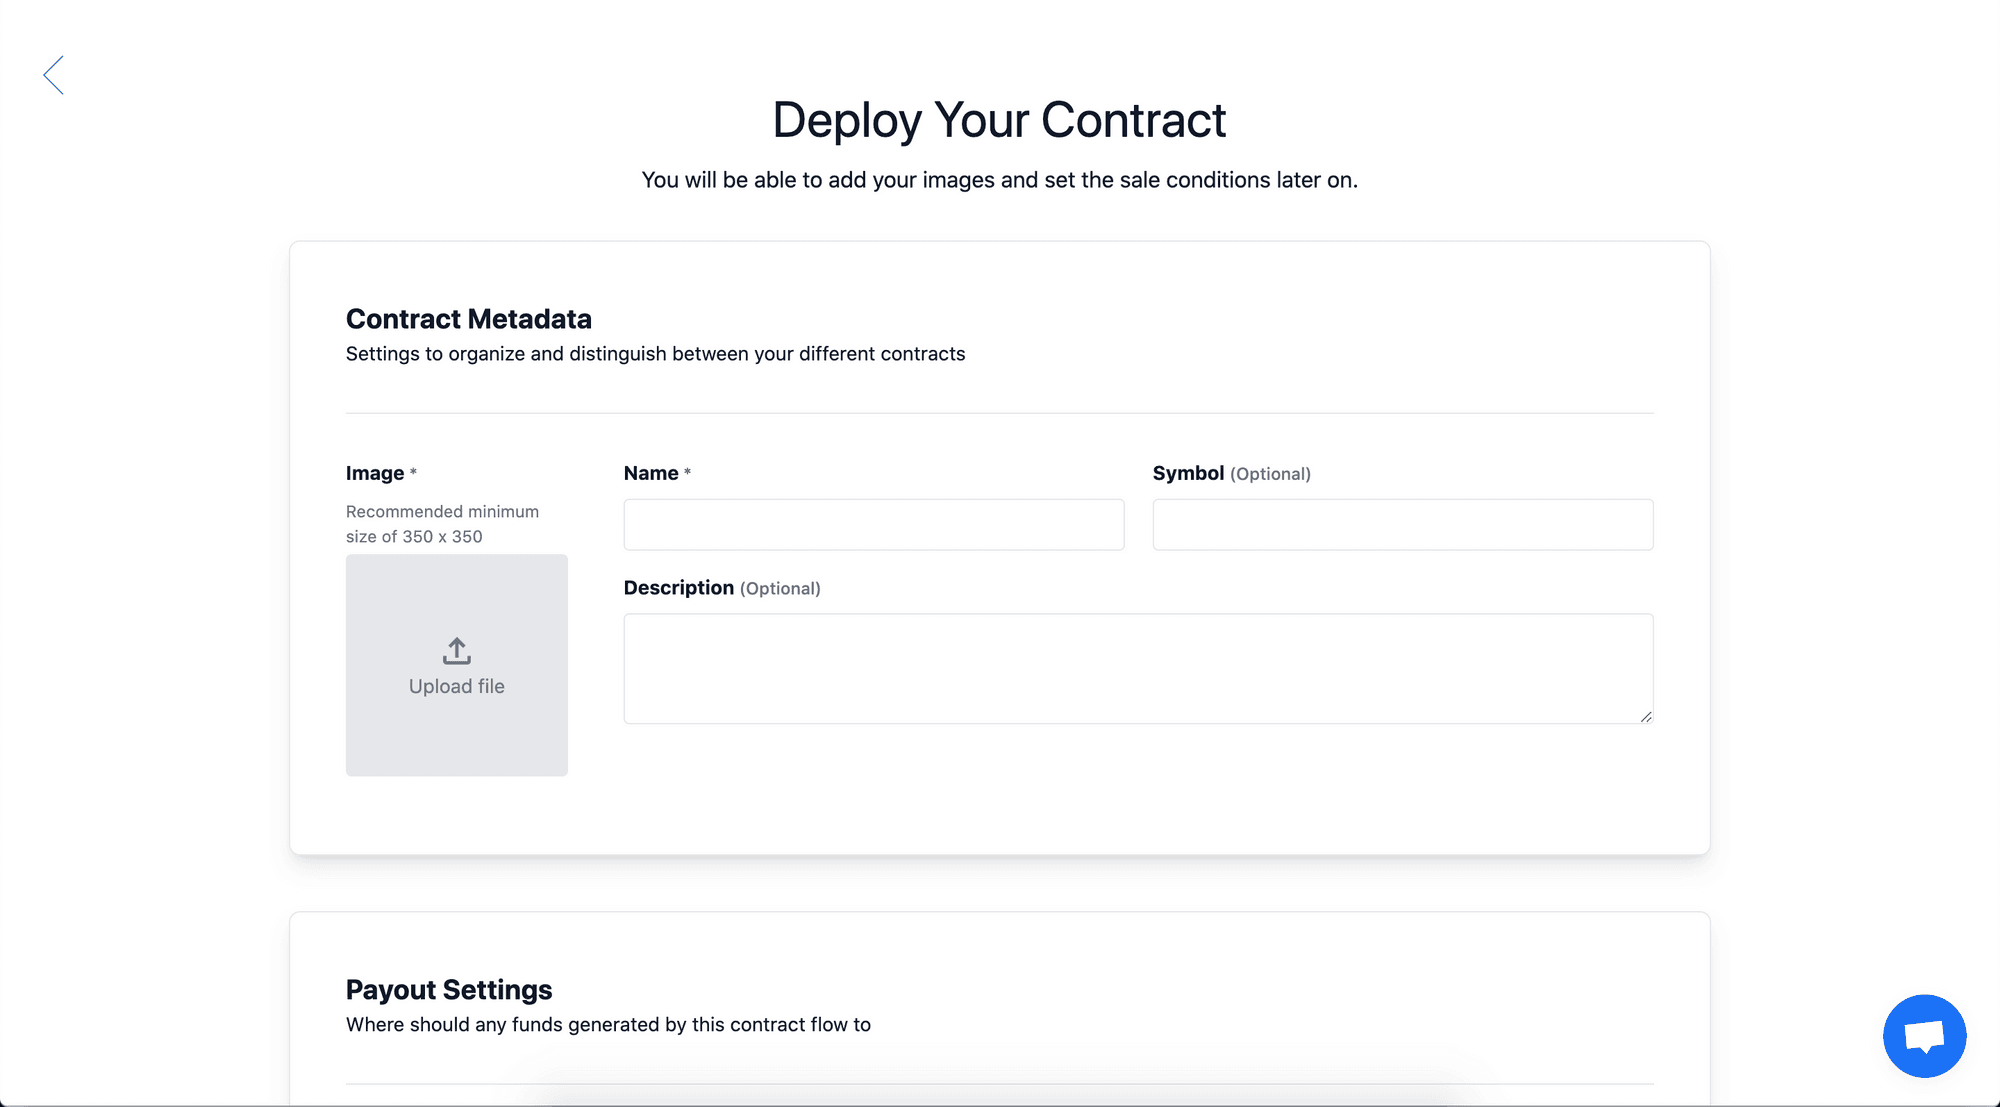
Task: Click the Image upload placeholder
Action: (456, 665)
